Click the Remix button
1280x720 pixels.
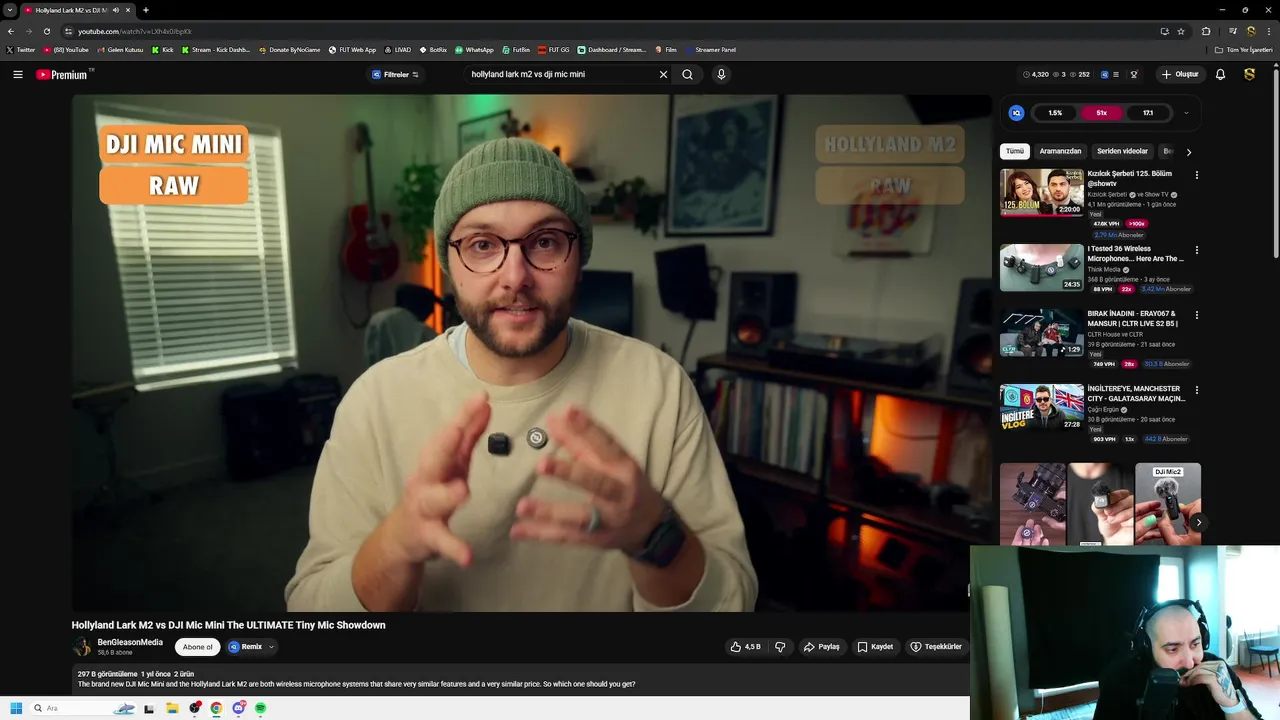click(245, 647)
